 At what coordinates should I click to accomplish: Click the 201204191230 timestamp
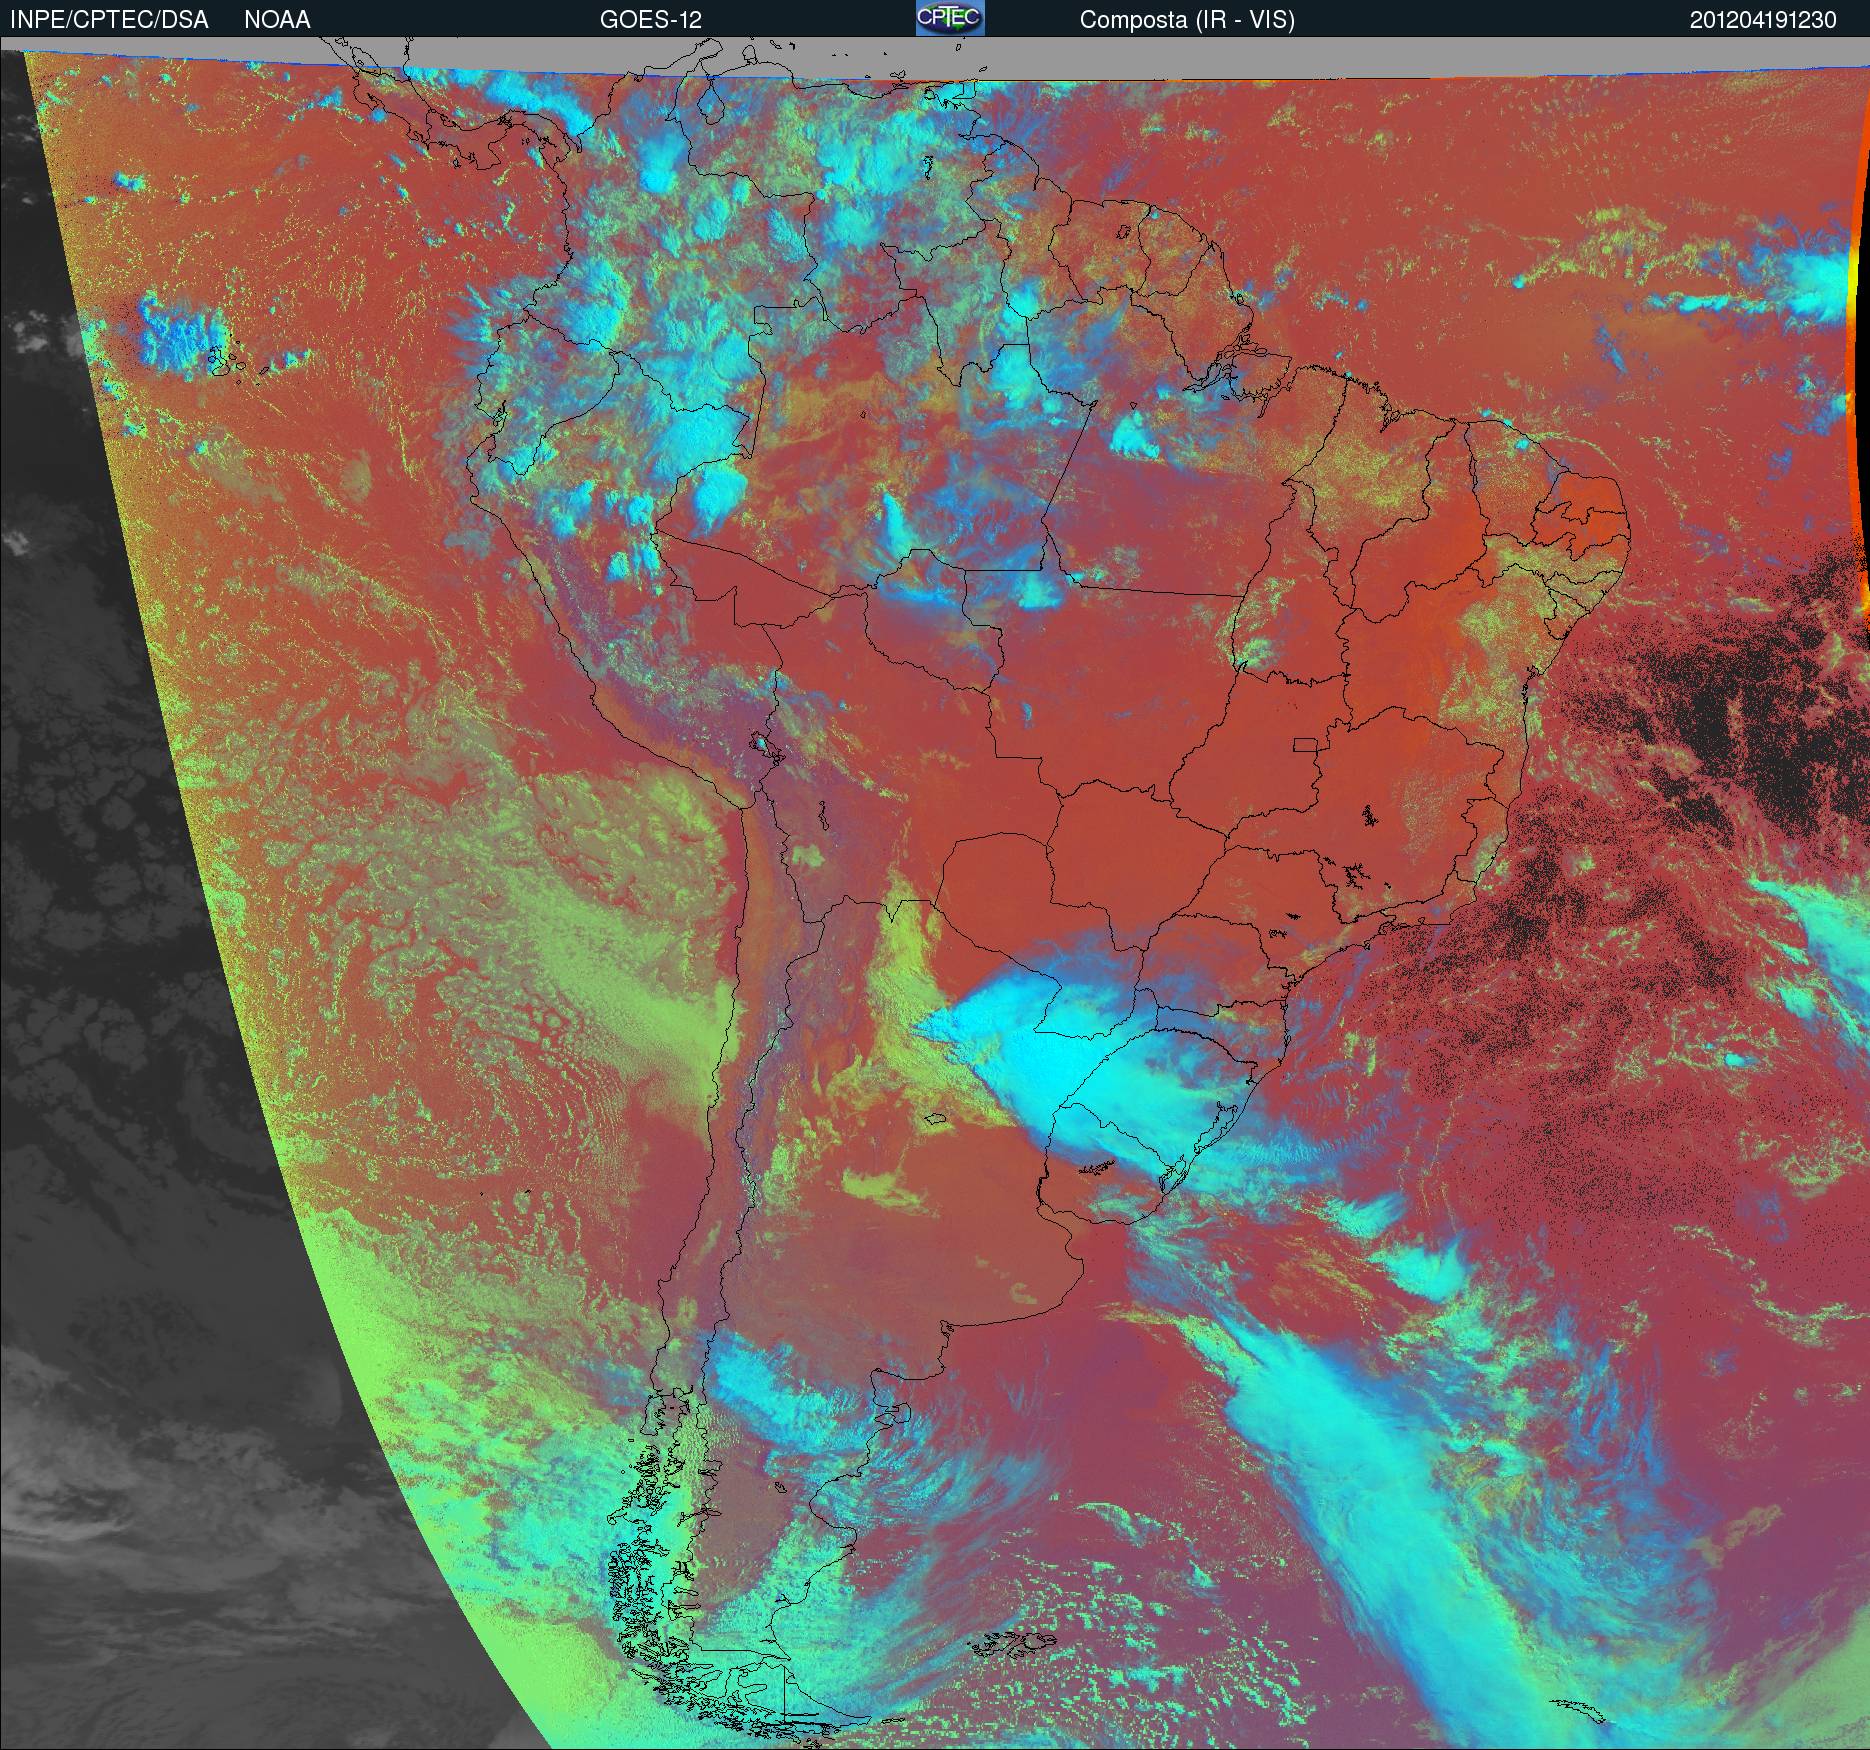pyautogui.click(x=1763, y=20)
